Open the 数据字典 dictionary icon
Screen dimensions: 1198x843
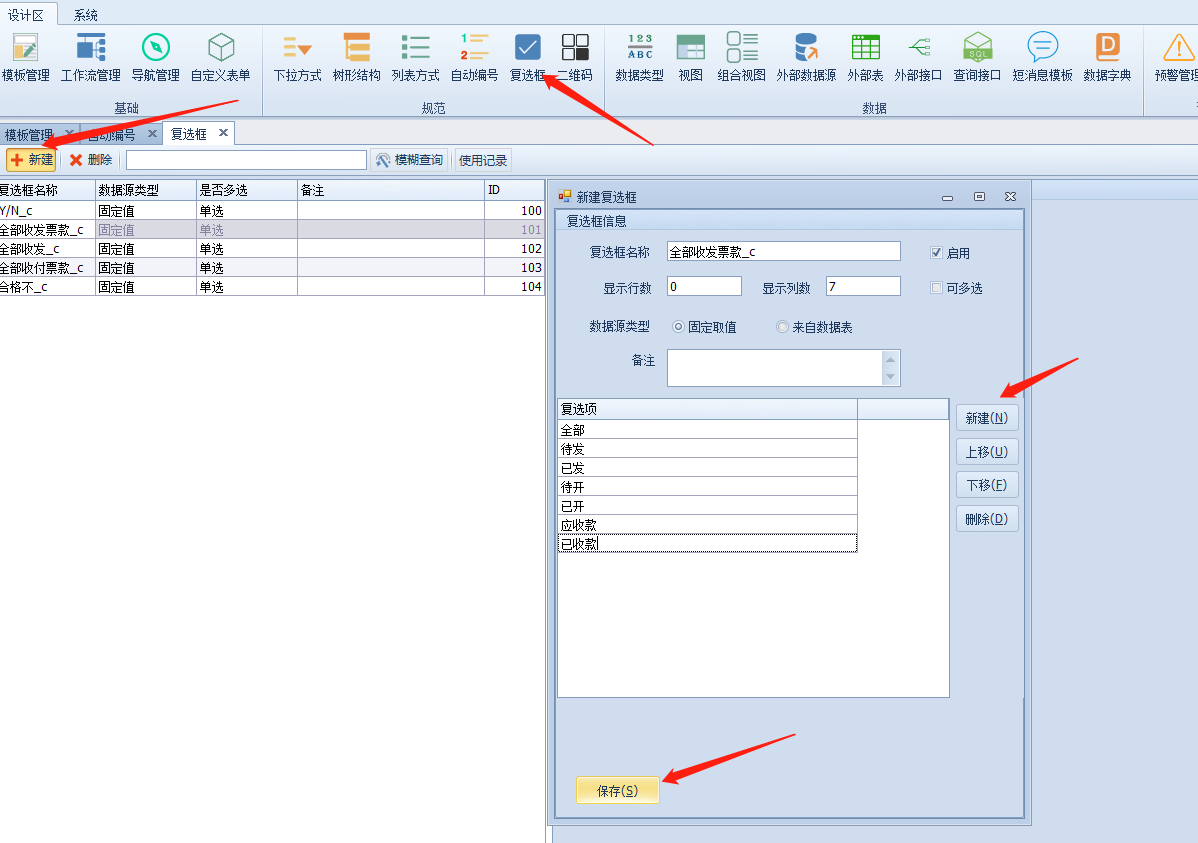coord(1107,47)
